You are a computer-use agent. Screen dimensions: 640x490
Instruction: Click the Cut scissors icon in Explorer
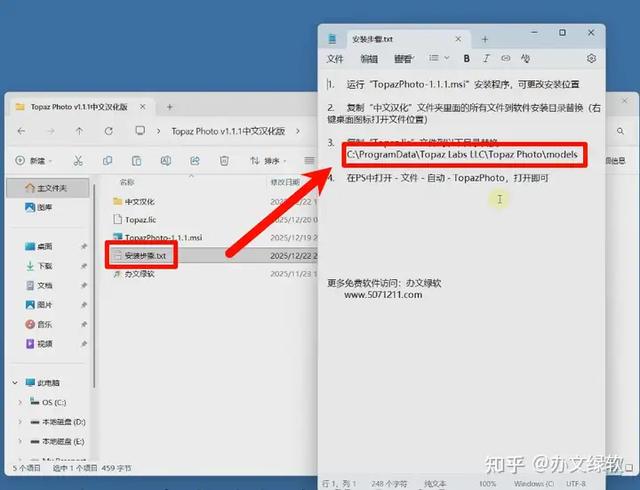[x=78, y=161]
